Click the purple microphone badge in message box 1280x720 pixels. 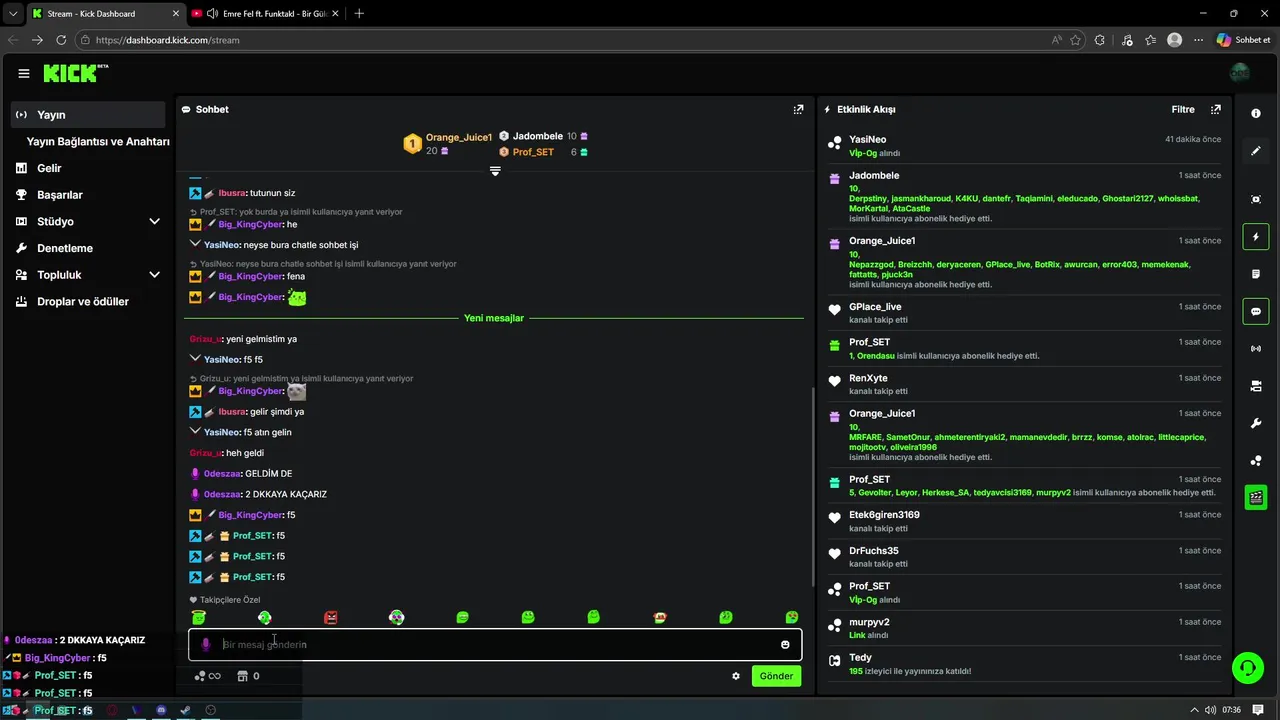[x=206, y=644]
